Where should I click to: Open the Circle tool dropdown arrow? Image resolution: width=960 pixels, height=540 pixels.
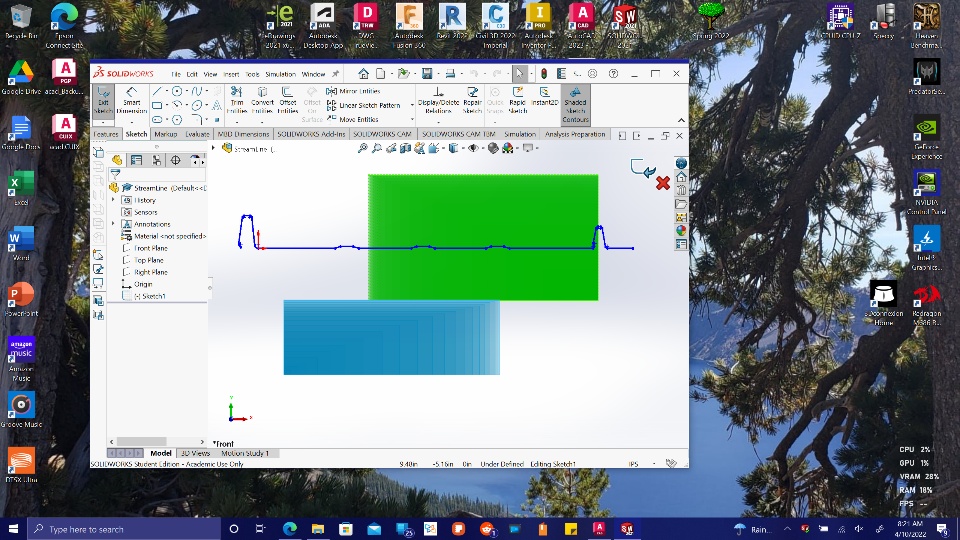click(187, 91)
